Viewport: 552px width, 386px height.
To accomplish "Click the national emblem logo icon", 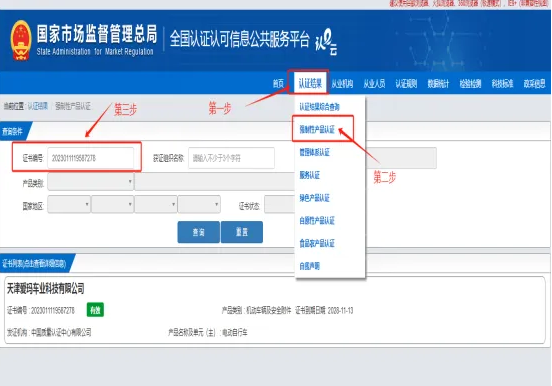I will 21,40.
